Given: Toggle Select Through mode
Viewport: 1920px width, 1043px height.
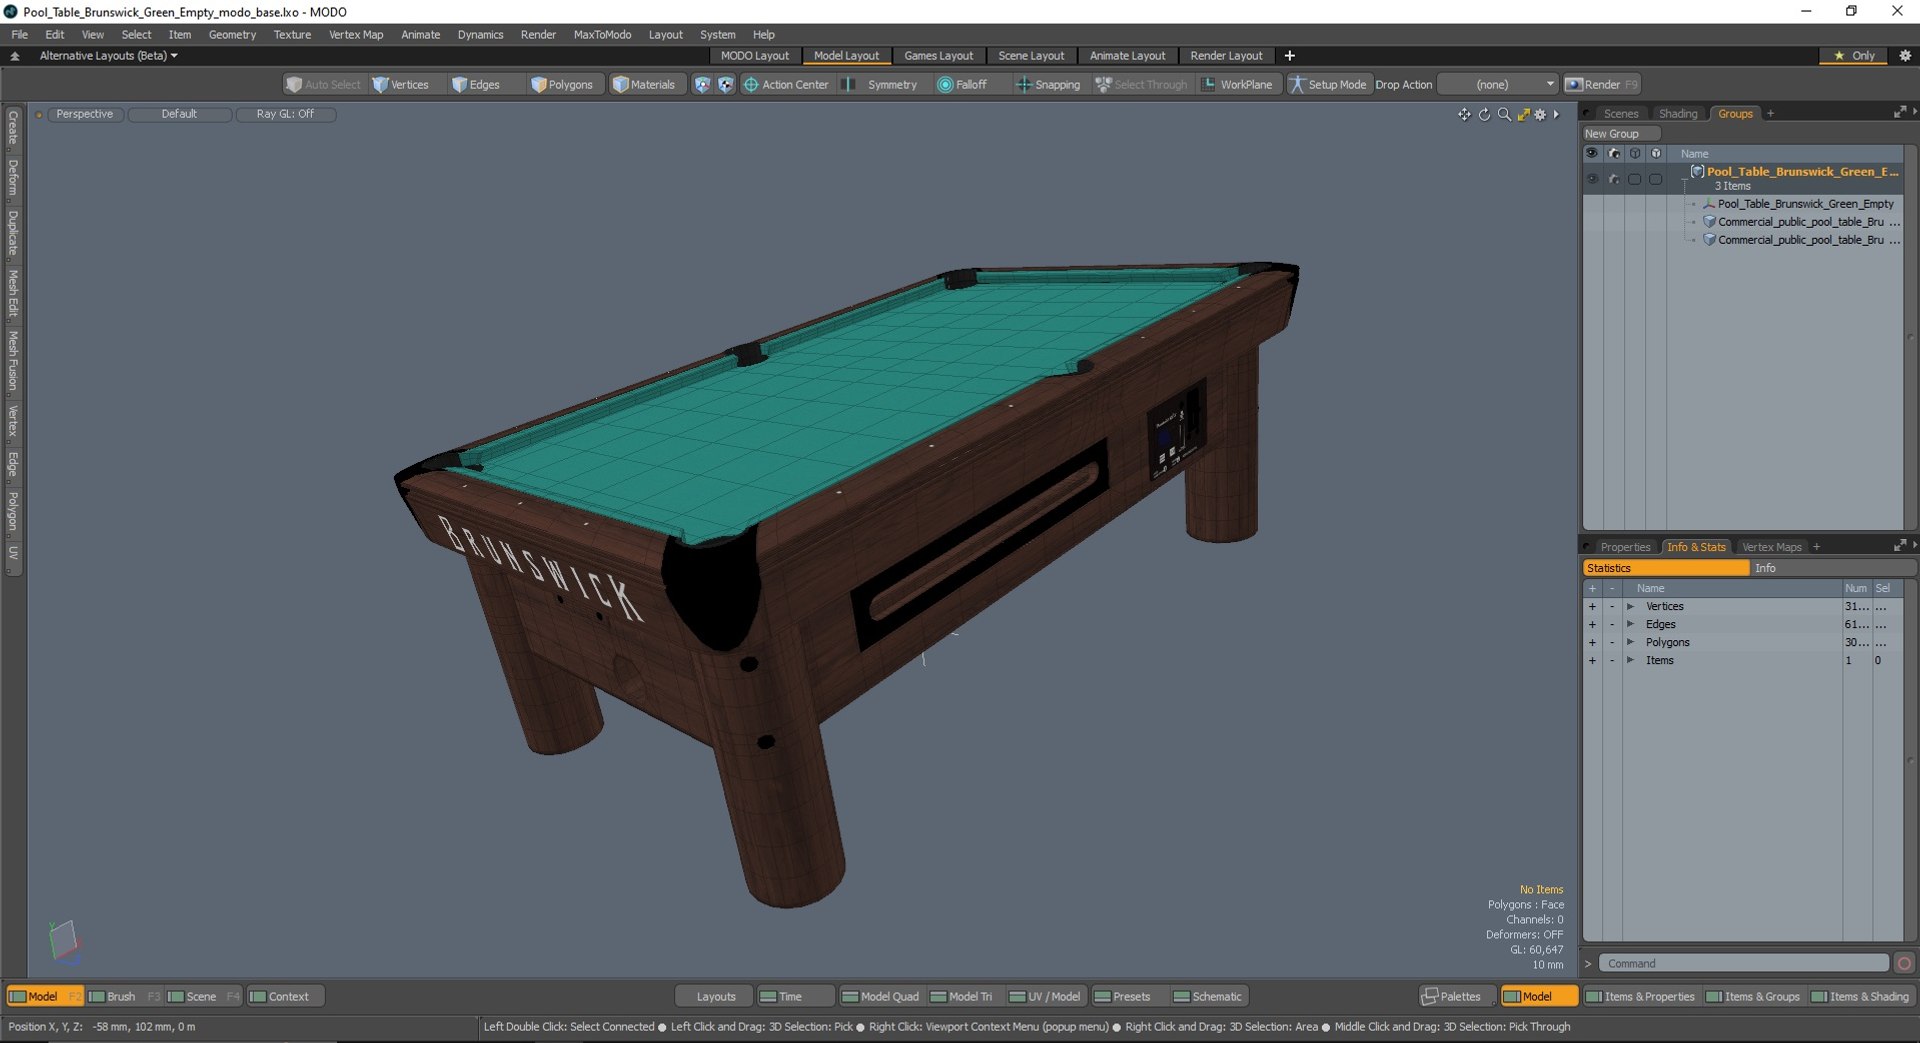Looking at the screenshot, I should (x=1141, y=85).
